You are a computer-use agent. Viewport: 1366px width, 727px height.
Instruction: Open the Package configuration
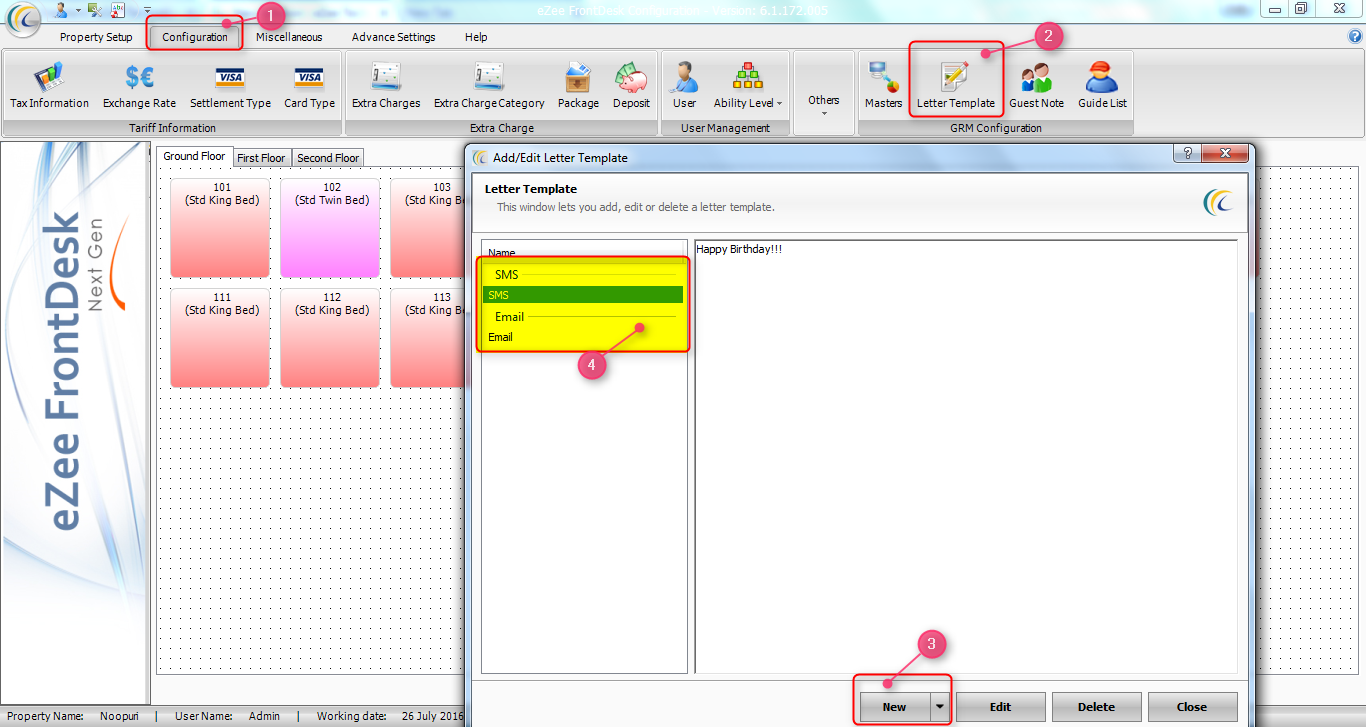tap(578, 86)
